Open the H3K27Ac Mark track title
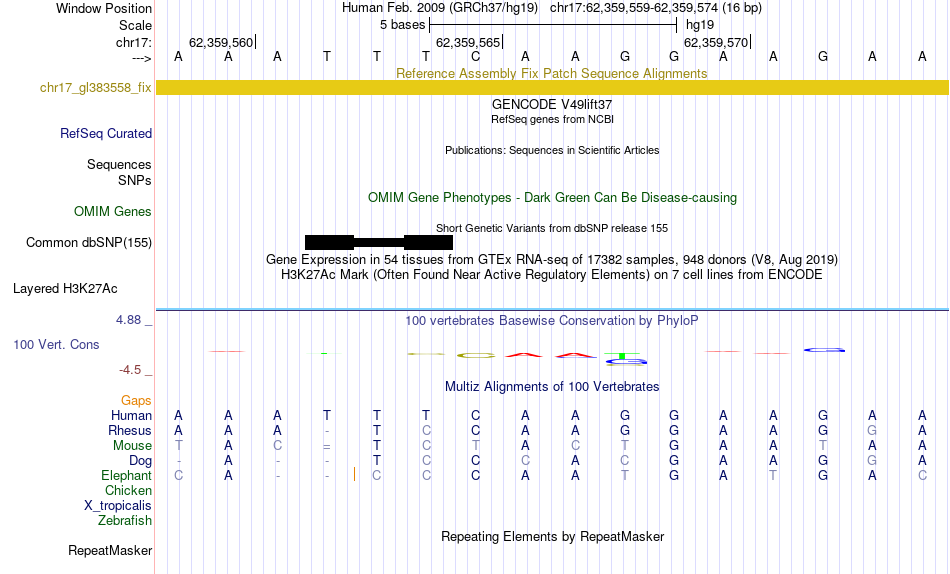Image resolution: width=950 pixels, height=574 pixels. [x=552, y=275]
